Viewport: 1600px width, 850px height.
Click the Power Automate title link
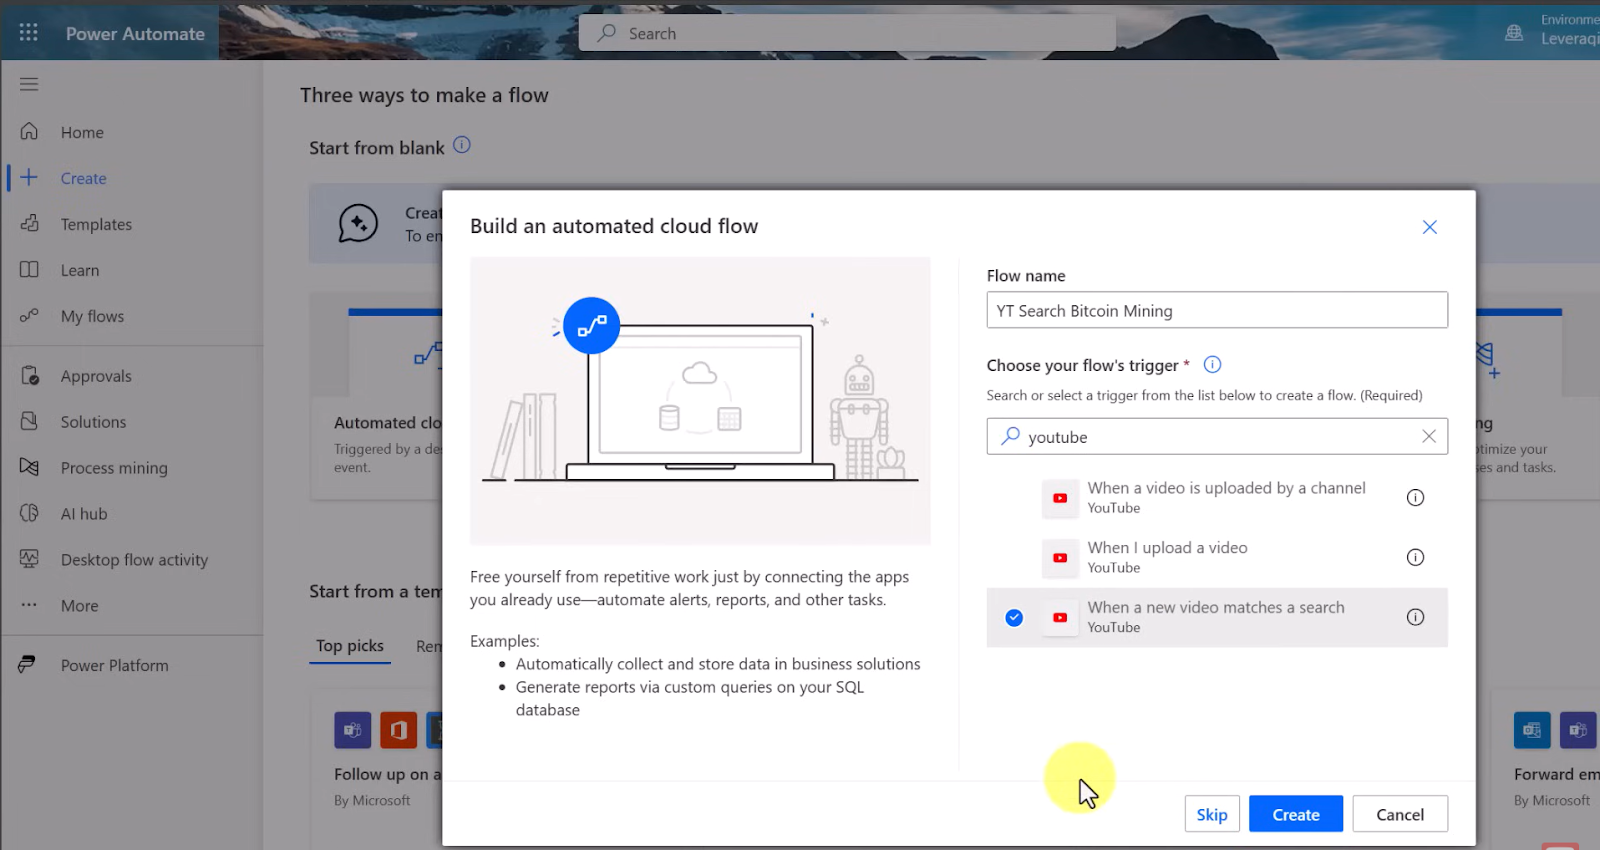tap(135, 33)
